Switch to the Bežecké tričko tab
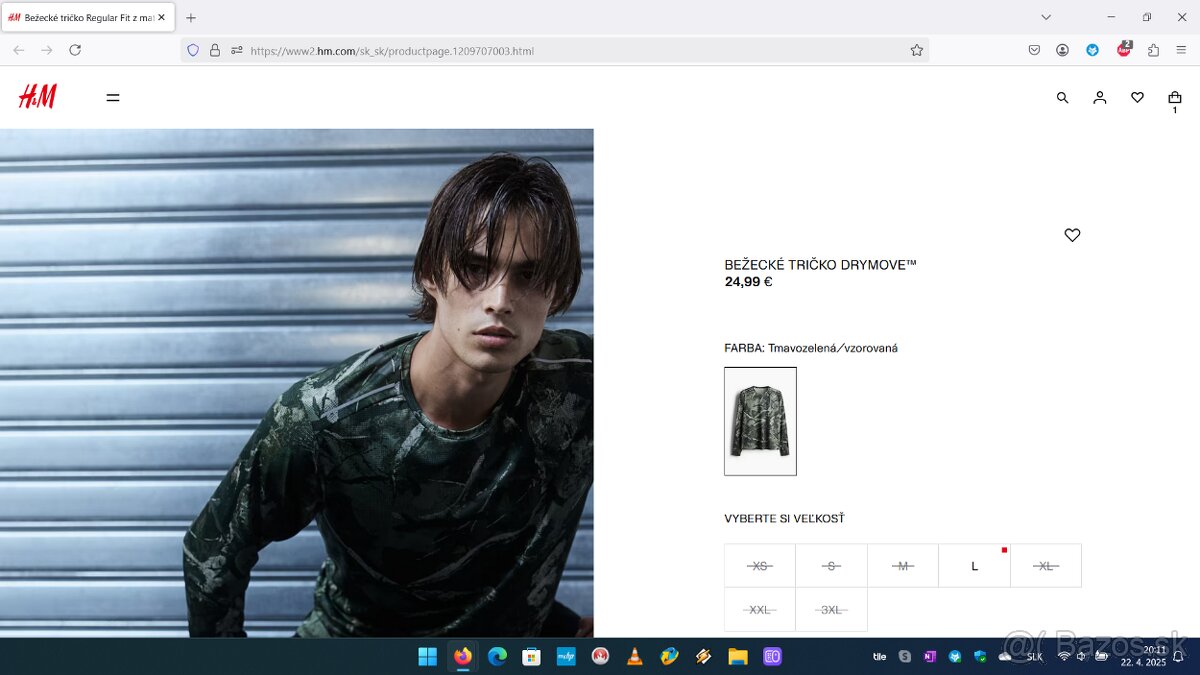Screen dimensions: 1200x675 (x=82, y=17)
